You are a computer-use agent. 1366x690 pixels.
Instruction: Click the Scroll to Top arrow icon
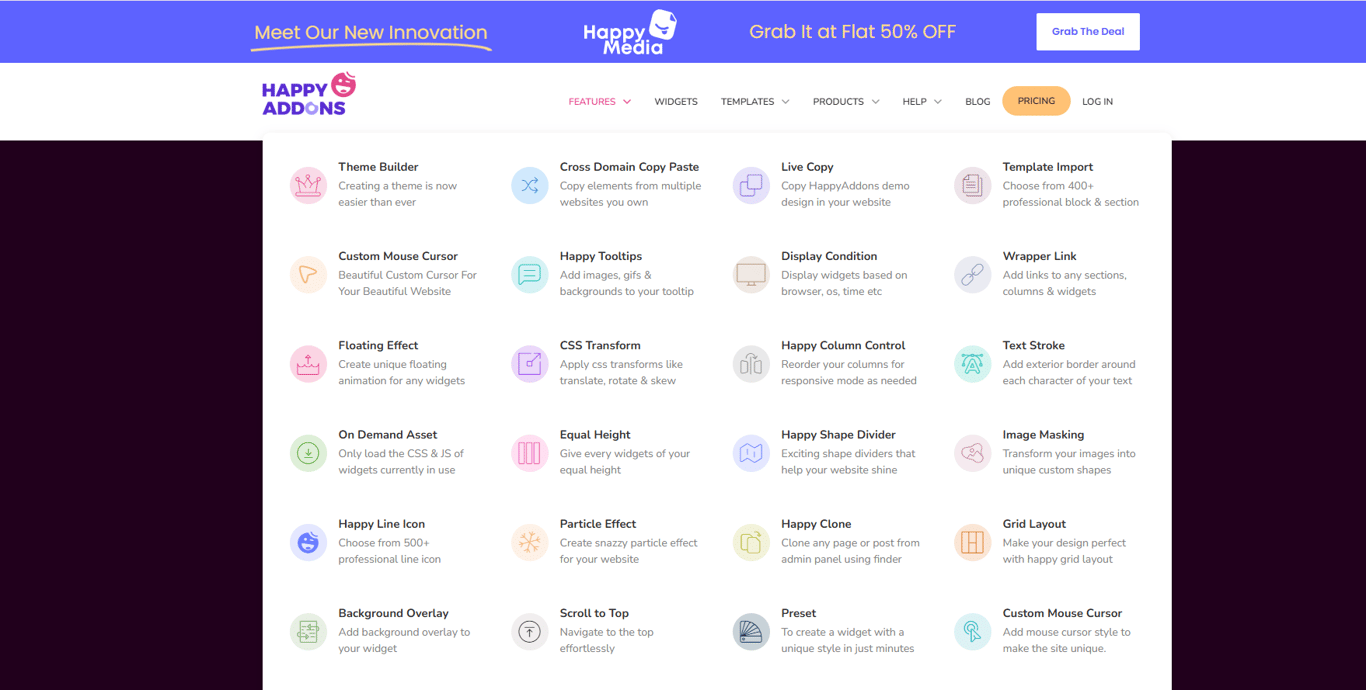(x=530, y=632)
